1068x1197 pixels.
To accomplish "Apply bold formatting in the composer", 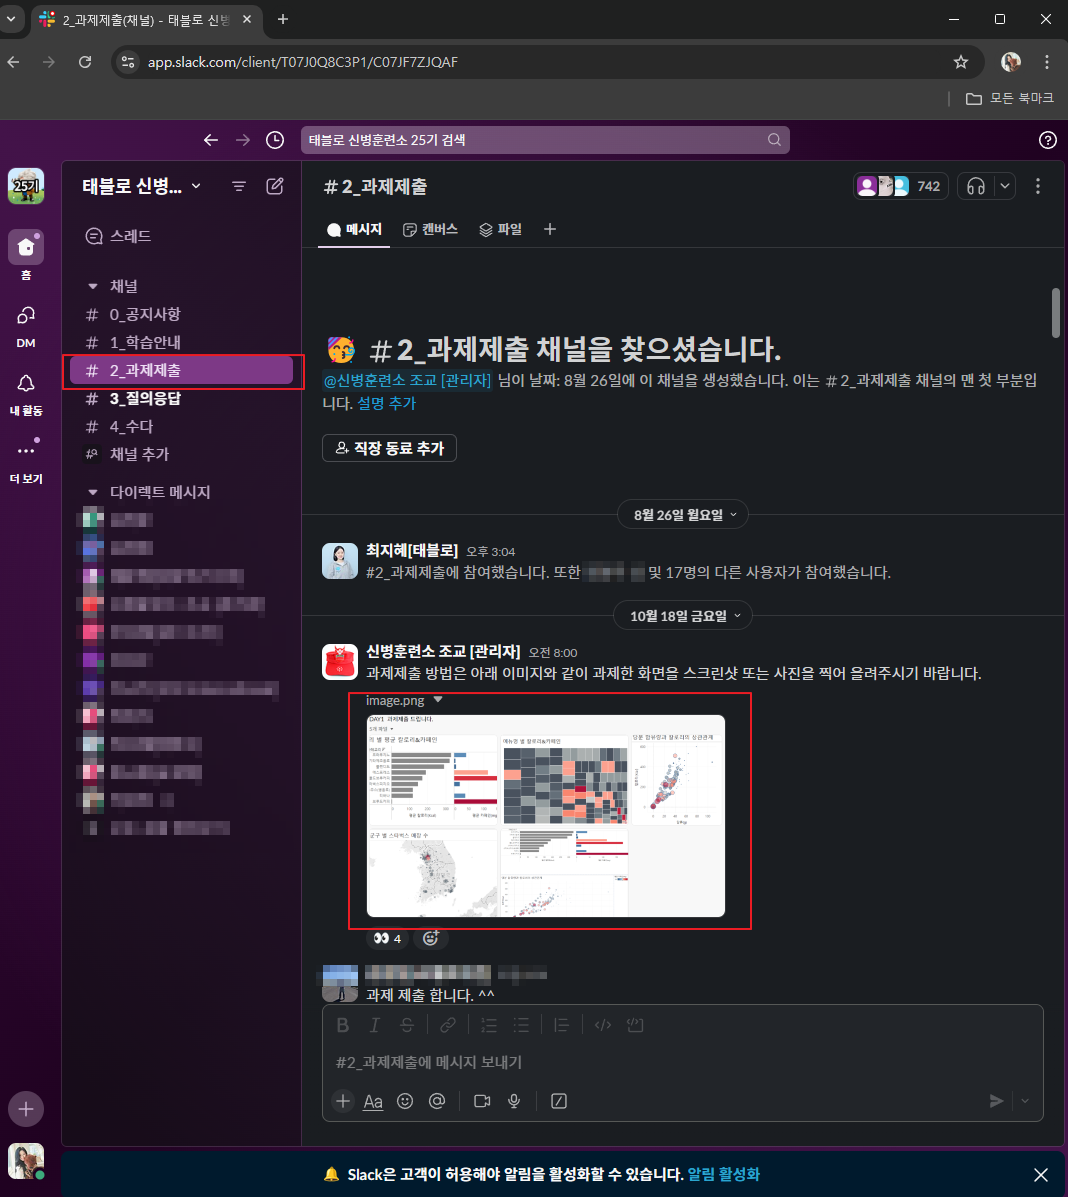I will [x=343, y=1024].
